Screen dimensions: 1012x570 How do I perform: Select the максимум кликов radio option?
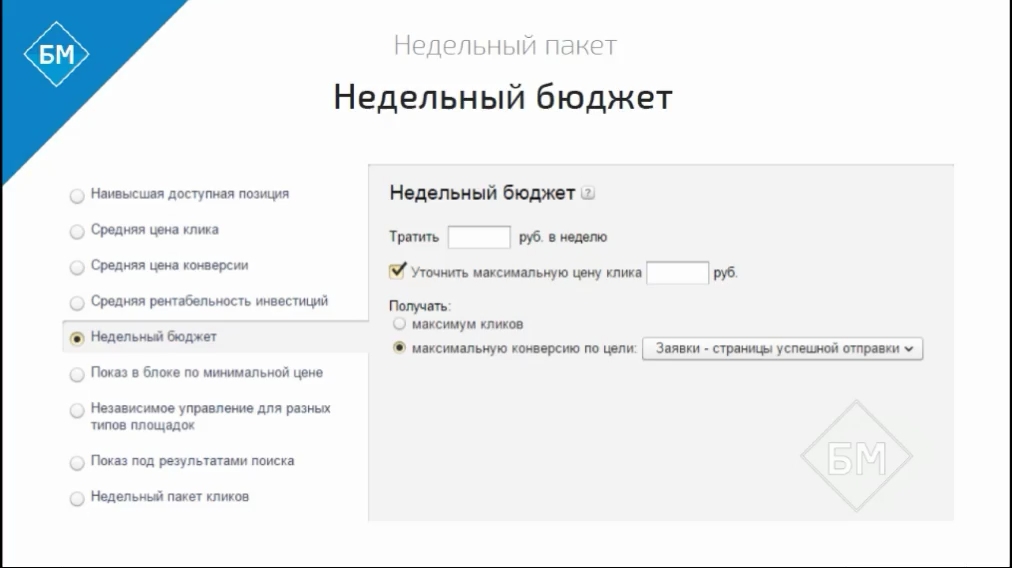pos(400,323)
